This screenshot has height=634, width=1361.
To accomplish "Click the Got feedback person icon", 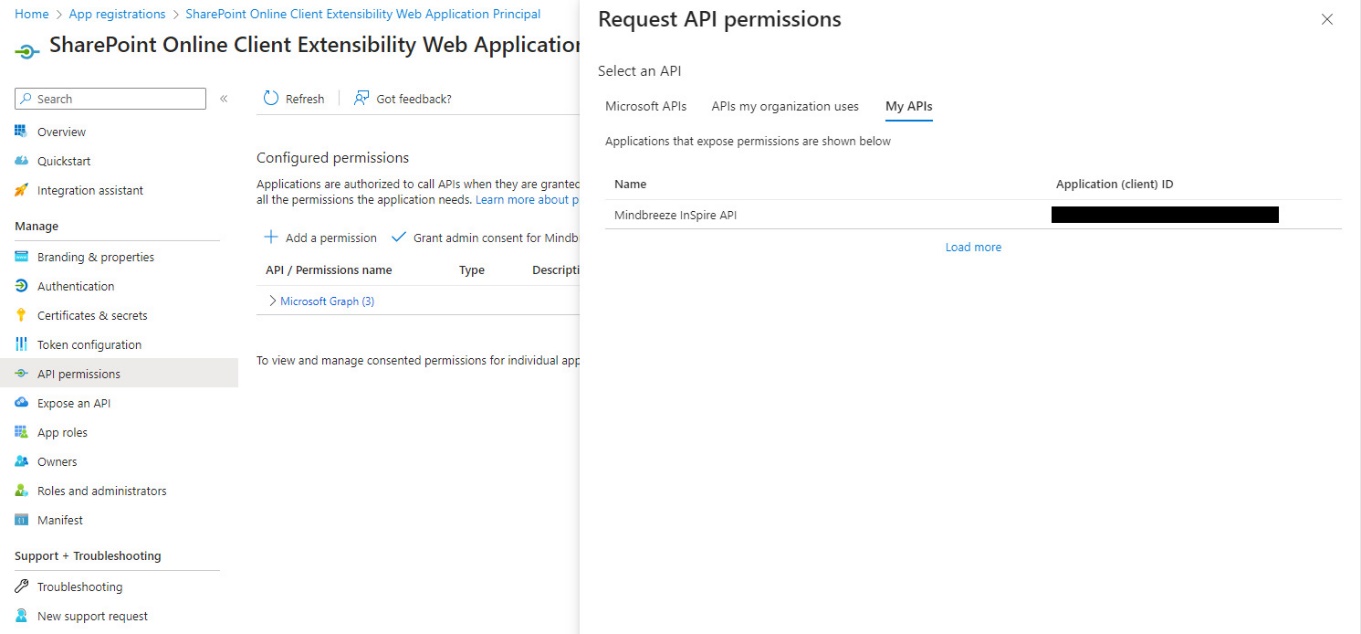I will tap(361, 98).
